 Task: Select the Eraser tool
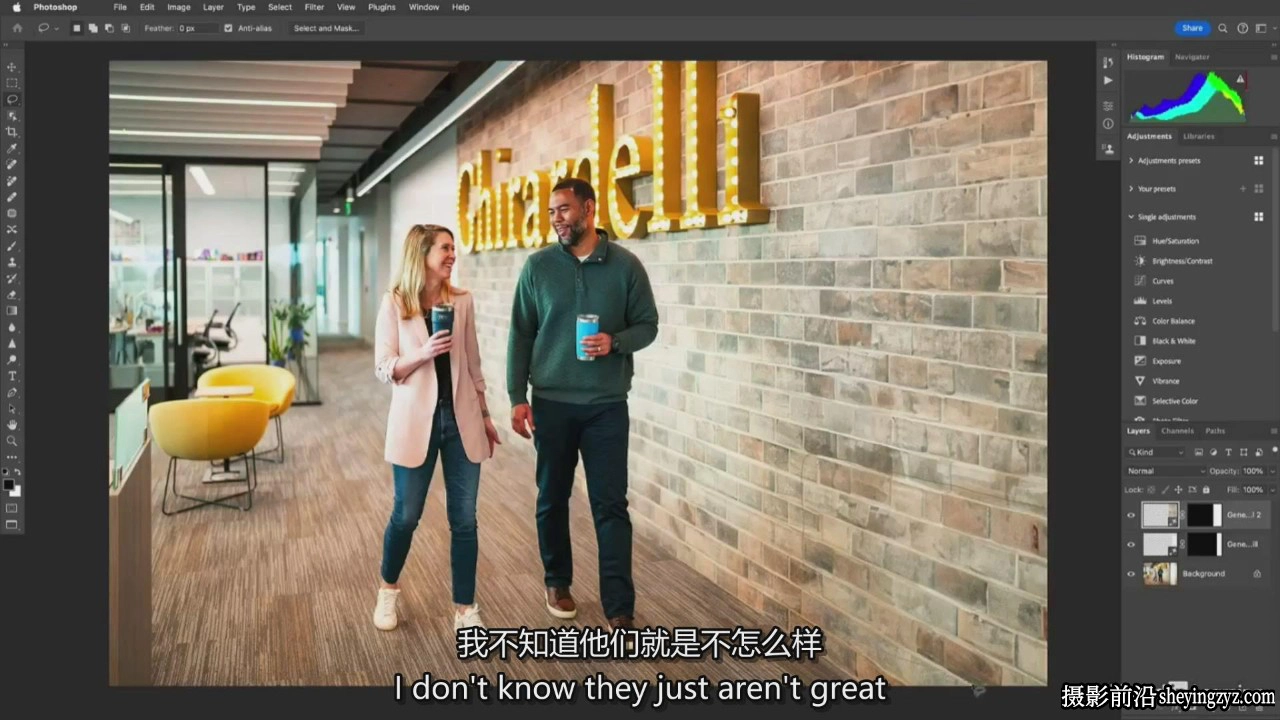tap(12, 294)
